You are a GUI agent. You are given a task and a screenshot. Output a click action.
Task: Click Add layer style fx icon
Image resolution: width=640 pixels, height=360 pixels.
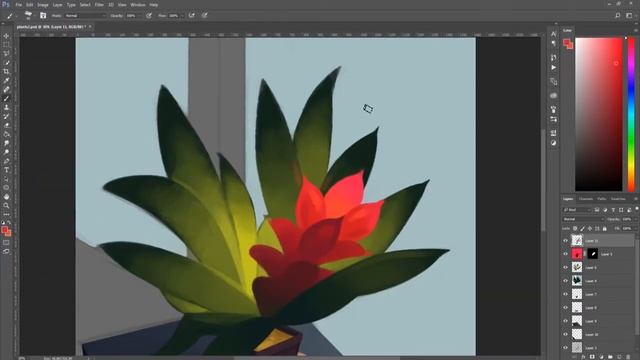(583, 357)
